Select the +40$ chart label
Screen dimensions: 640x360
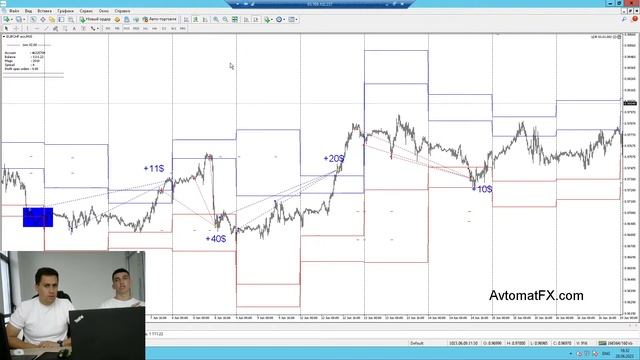point(216,239)
